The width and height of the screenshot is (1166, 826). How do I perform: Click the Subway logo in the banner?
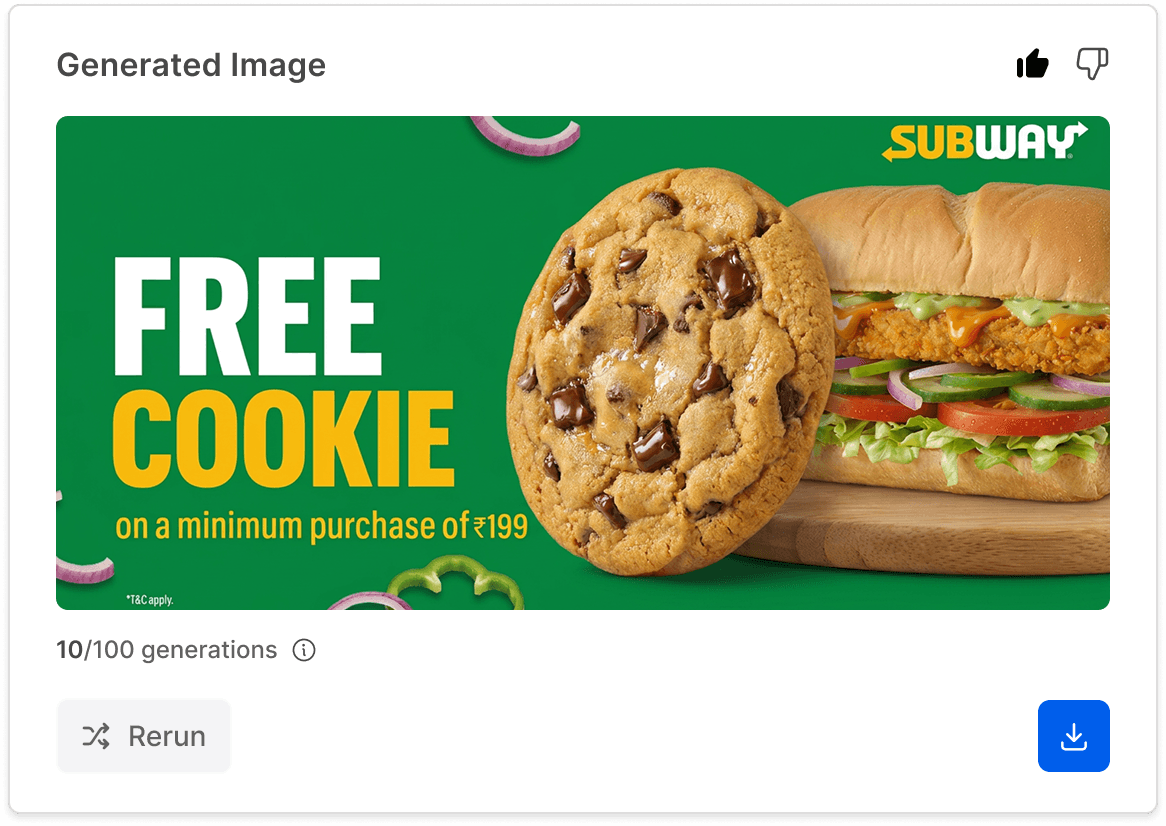(984, 141)
